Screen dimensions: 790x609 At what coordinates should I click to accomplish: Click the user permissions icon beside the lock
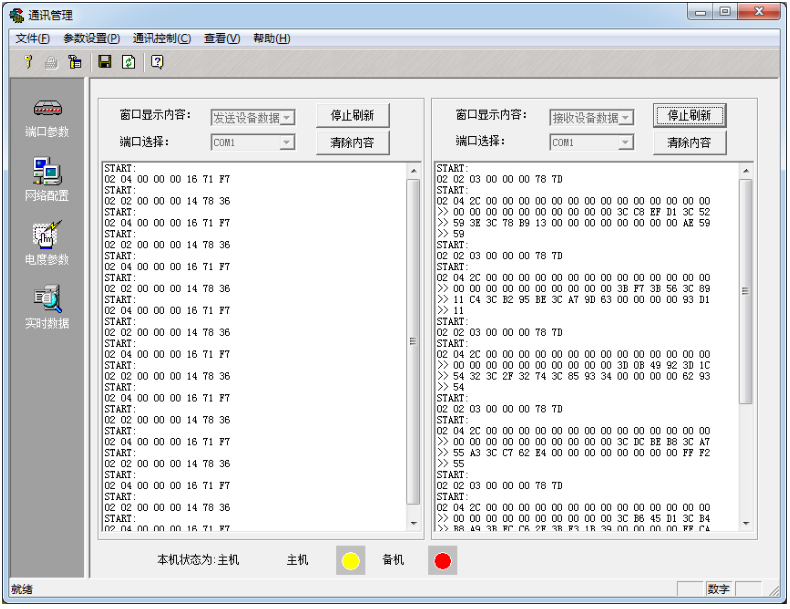pyautogui.click(x=75, y=62)
